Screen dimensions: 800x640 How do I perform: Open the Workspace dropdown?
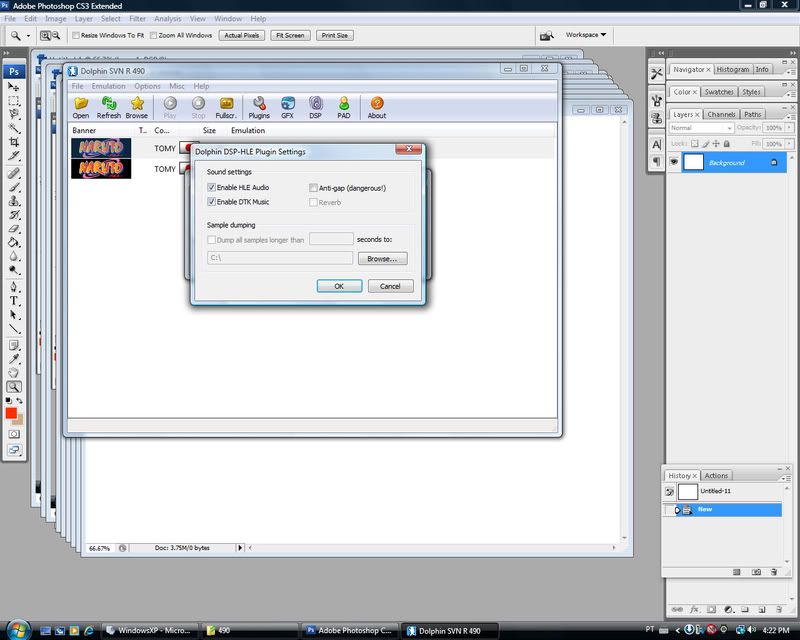coord(586,35)
